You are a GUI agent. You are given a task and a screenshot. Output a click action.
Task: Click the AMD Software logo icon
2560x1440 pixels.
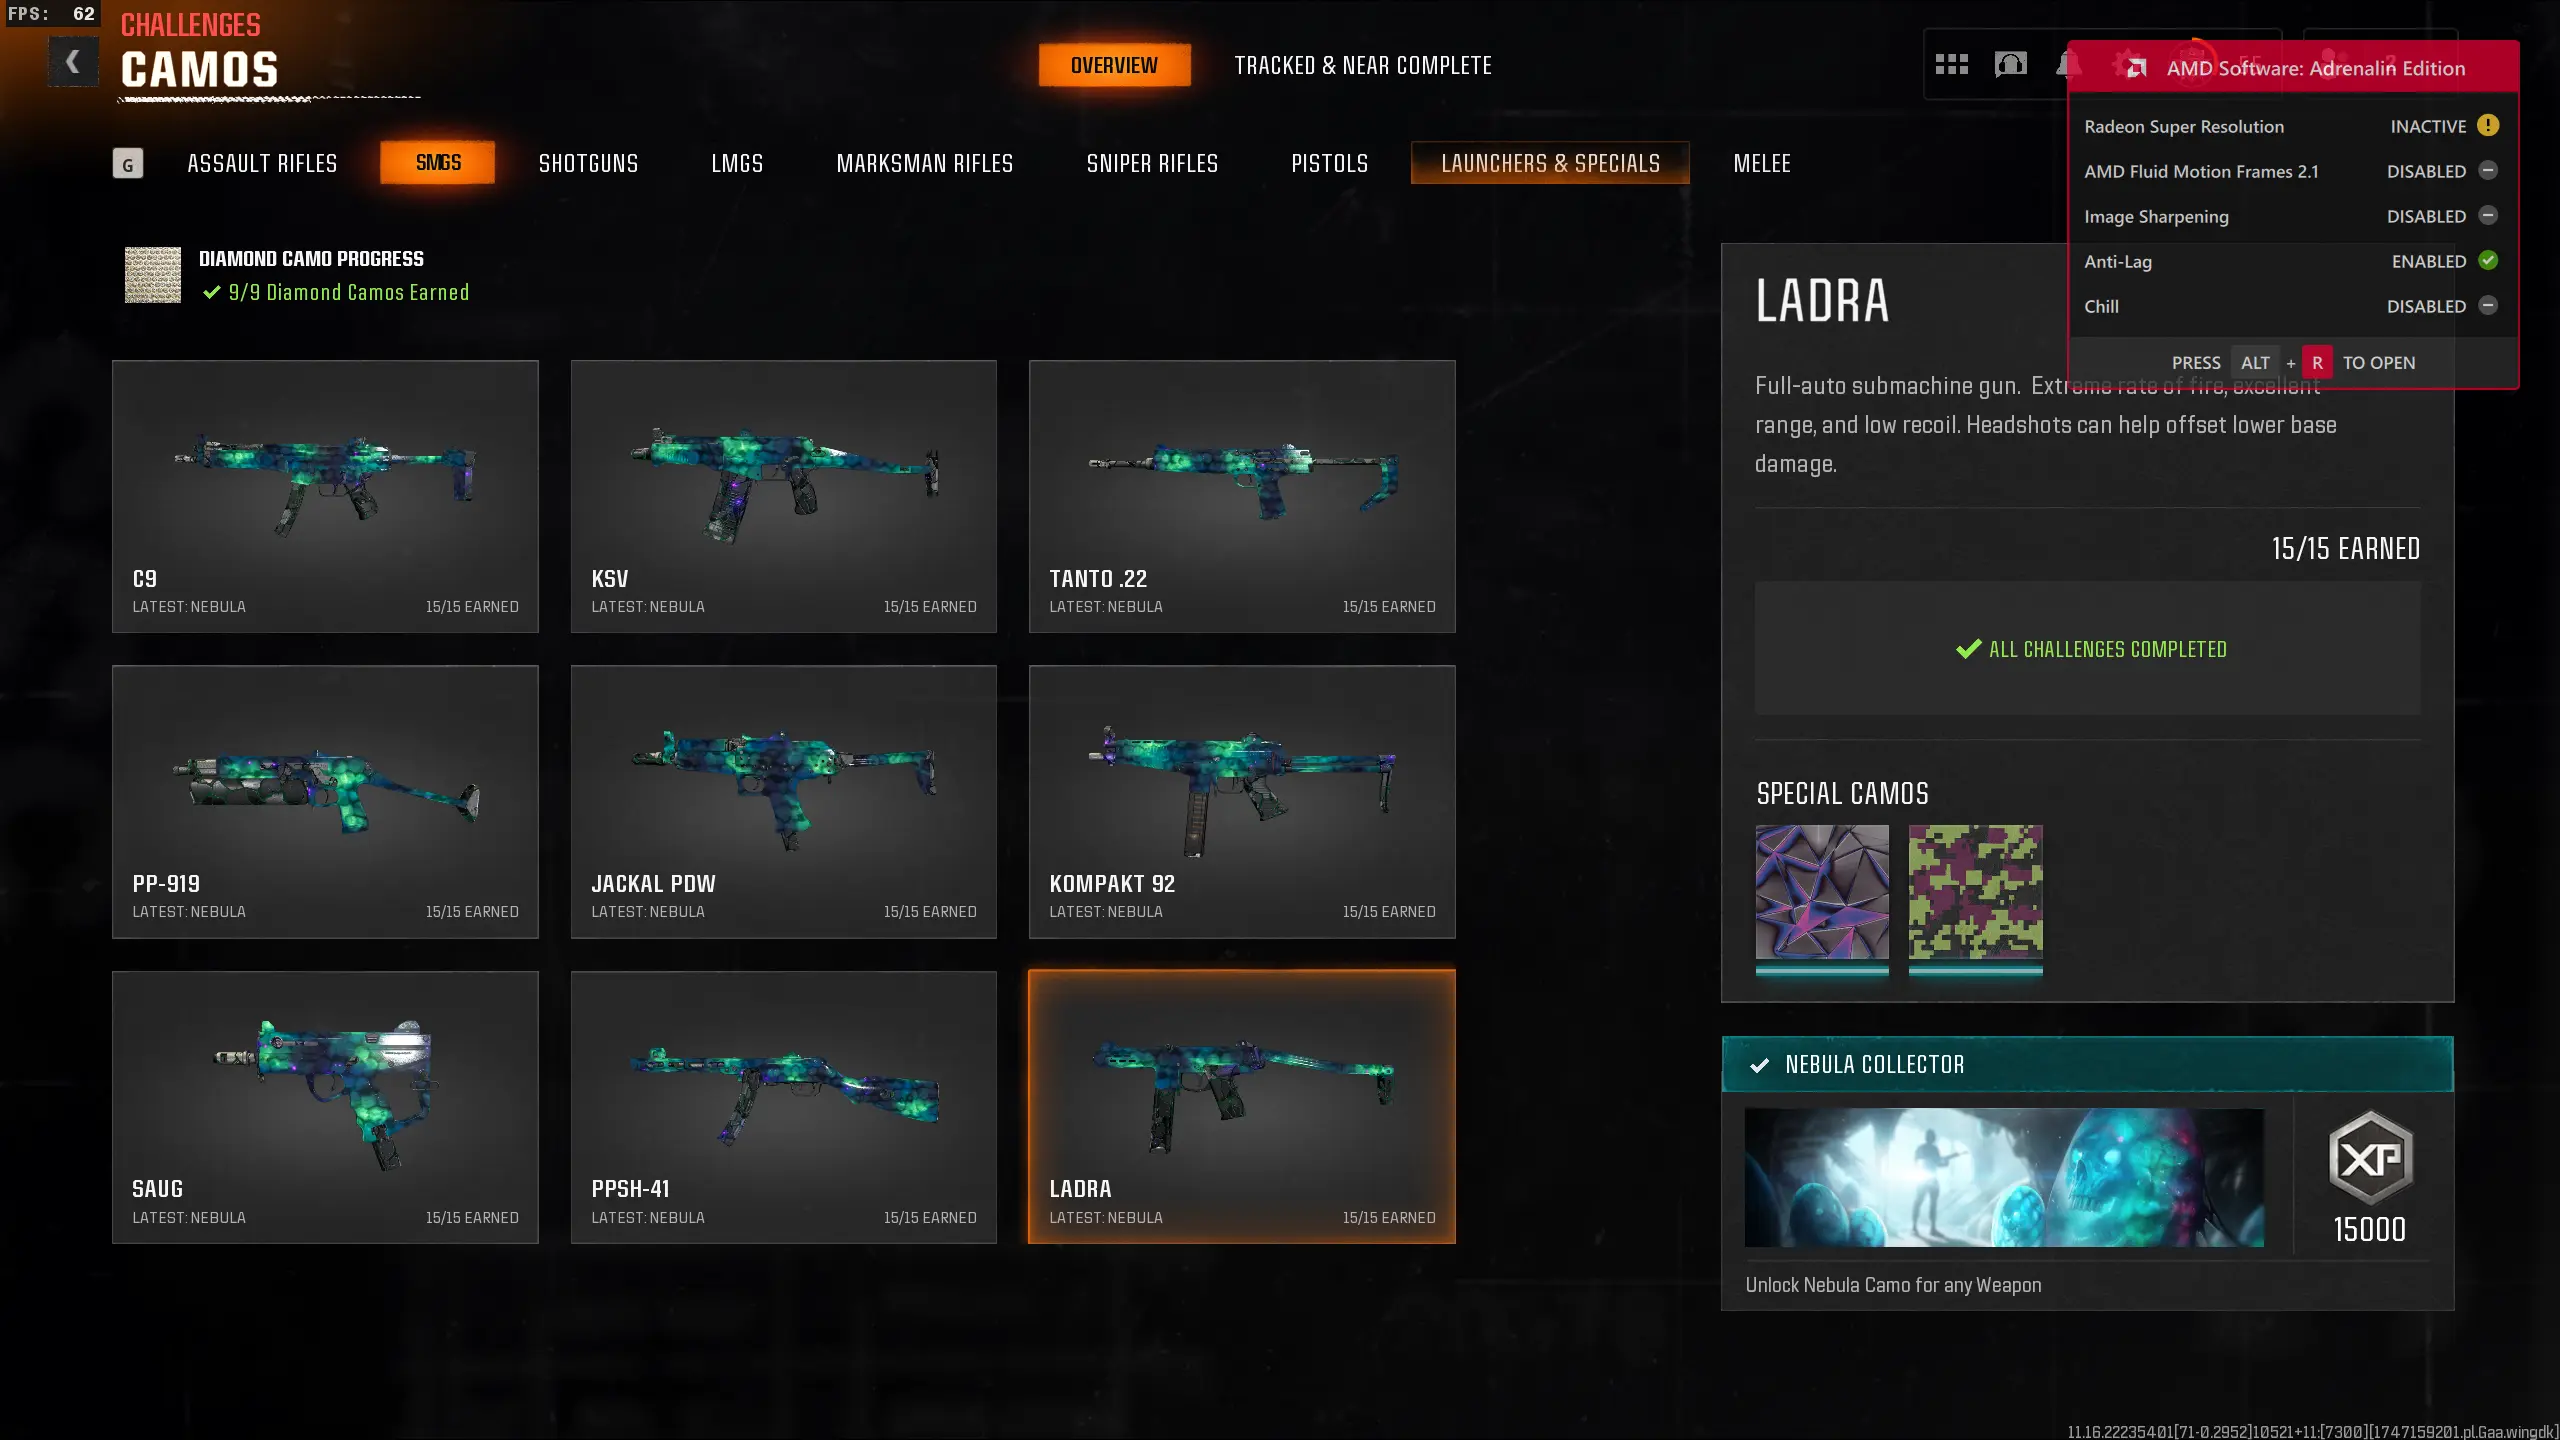[x=2136, y=68]
